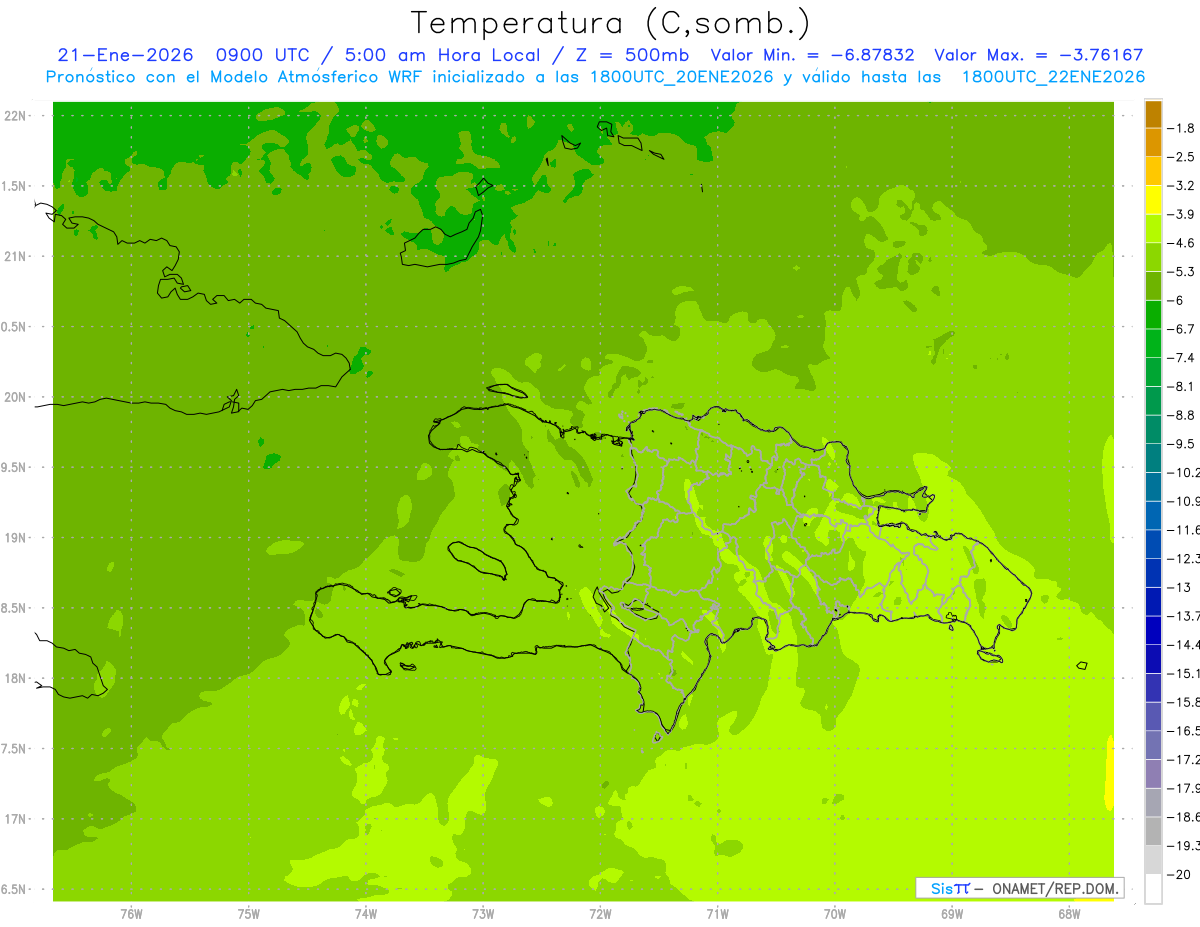Click the '76W' longitude tick label
Screen dimensions: 1200x927
(x=131, y=914)
